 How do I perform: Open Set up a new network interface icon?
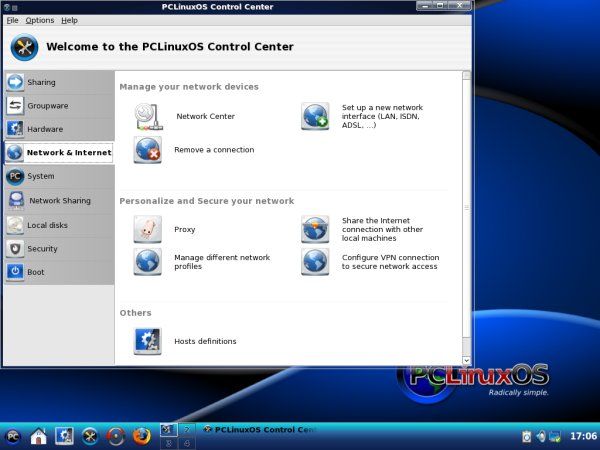point(315,116)
